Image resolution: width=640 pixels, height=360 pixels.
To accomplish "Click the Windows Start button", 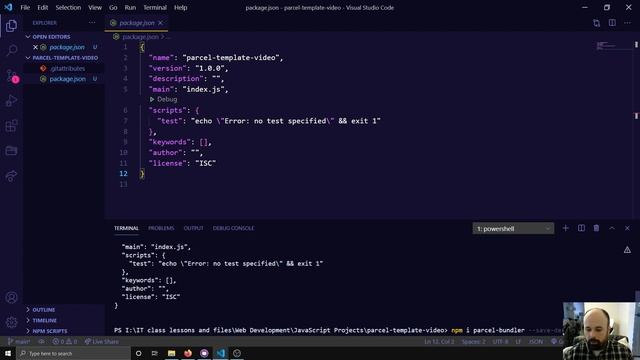I will point(8,353).
